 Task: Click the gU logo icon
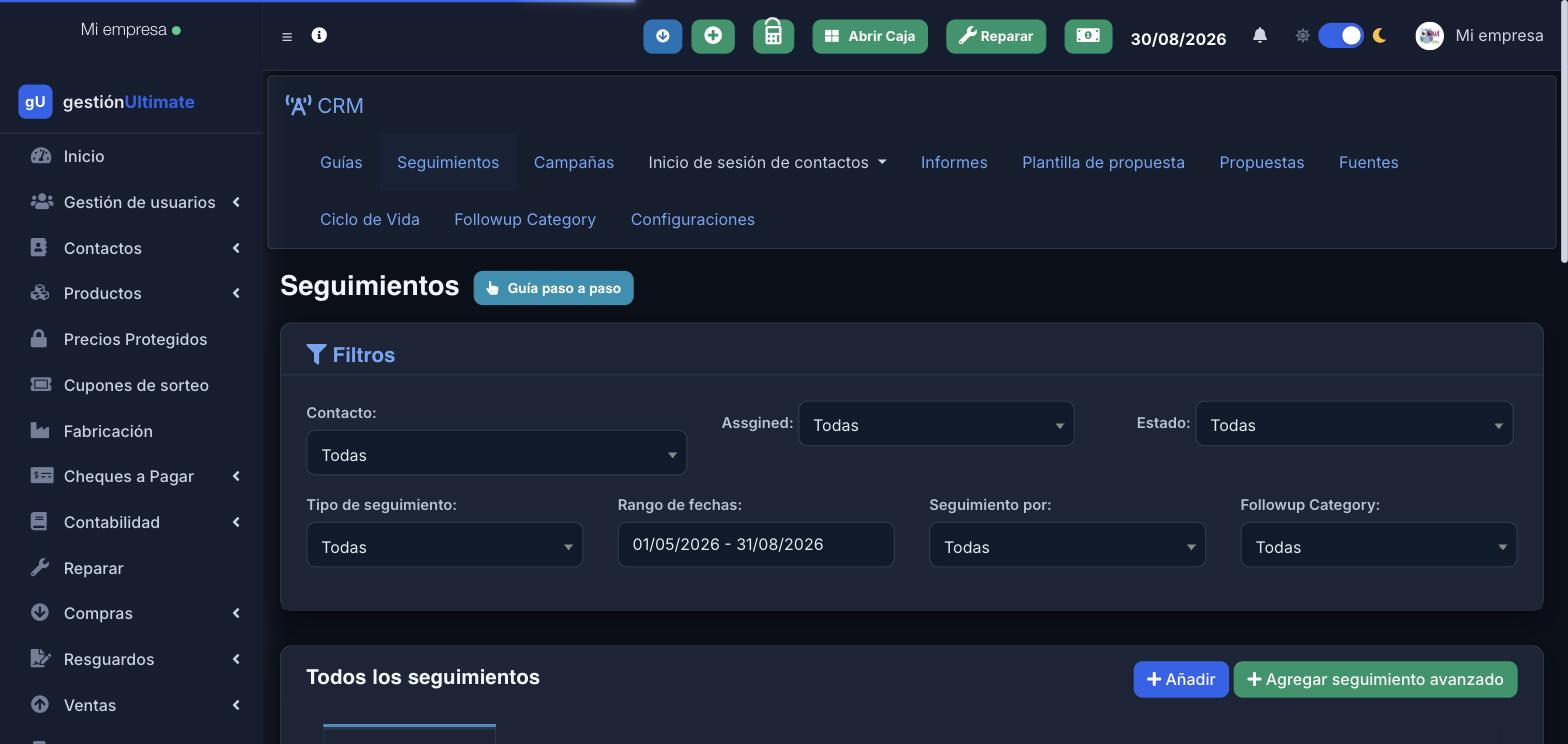[35, 101]
